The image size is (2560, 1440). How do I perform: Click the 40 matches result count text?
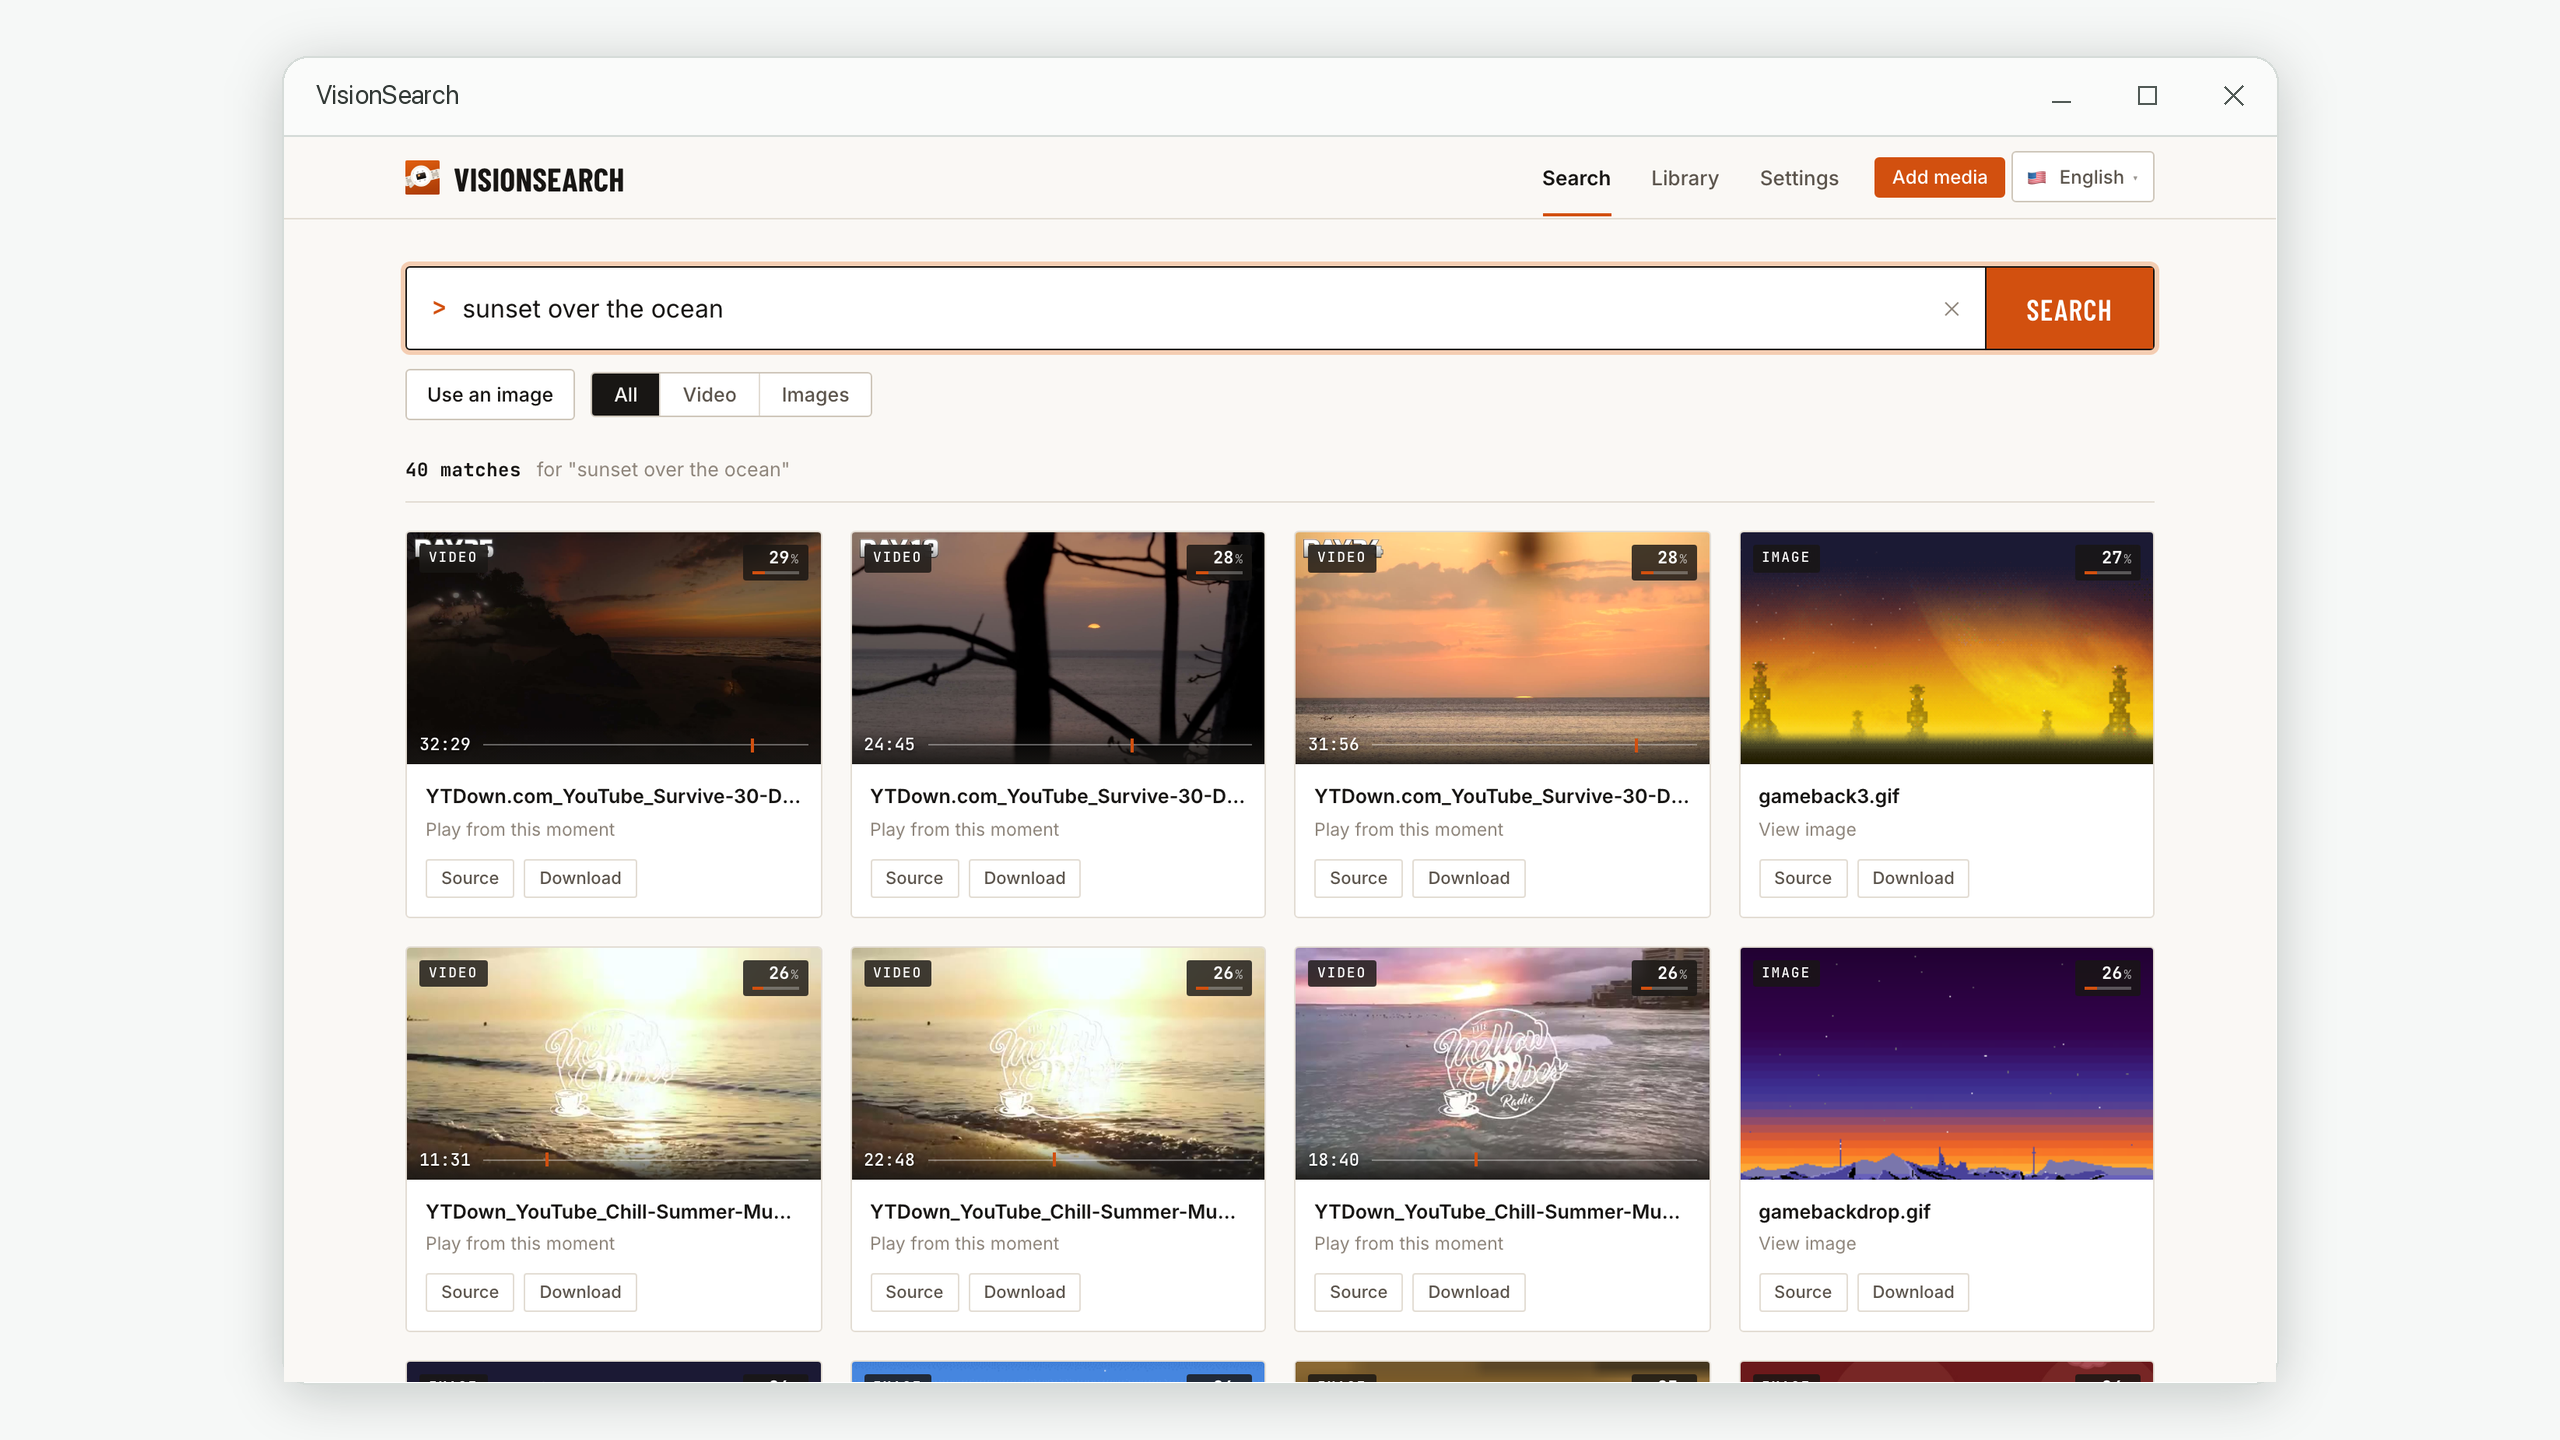point(463,470)
